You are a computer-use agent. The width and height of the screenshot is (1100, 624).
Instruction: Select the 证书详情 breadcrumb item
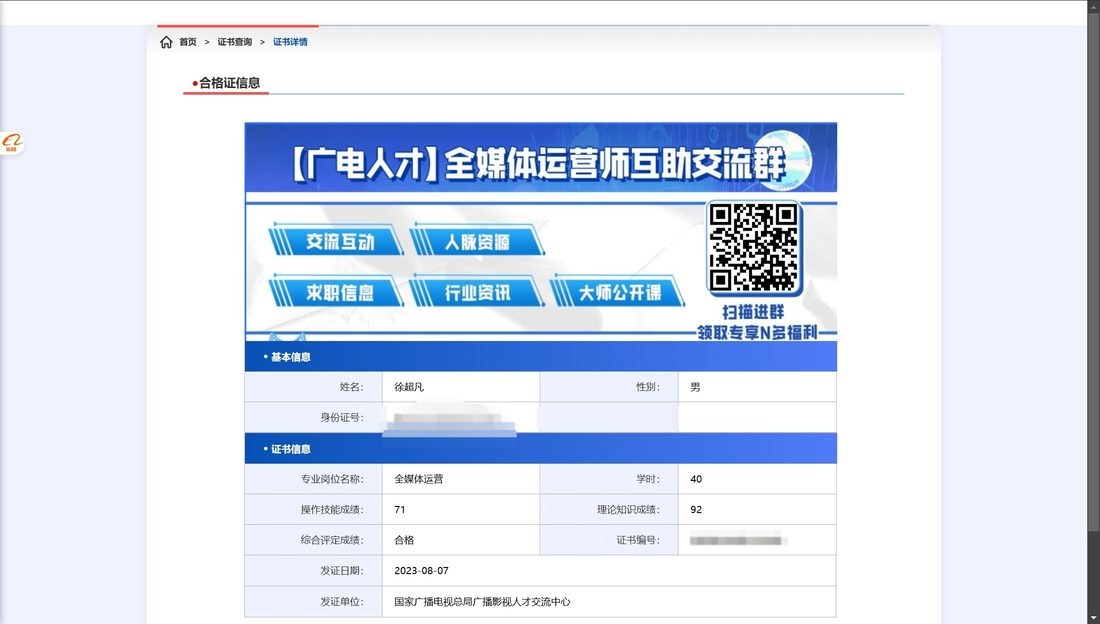pos(290,42)
